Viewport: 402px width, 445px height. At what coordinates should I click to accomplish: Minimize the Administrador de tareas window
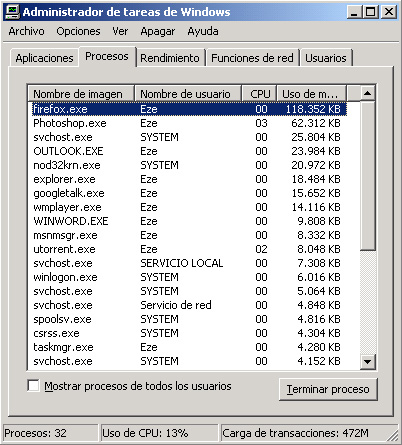[354, 12]
